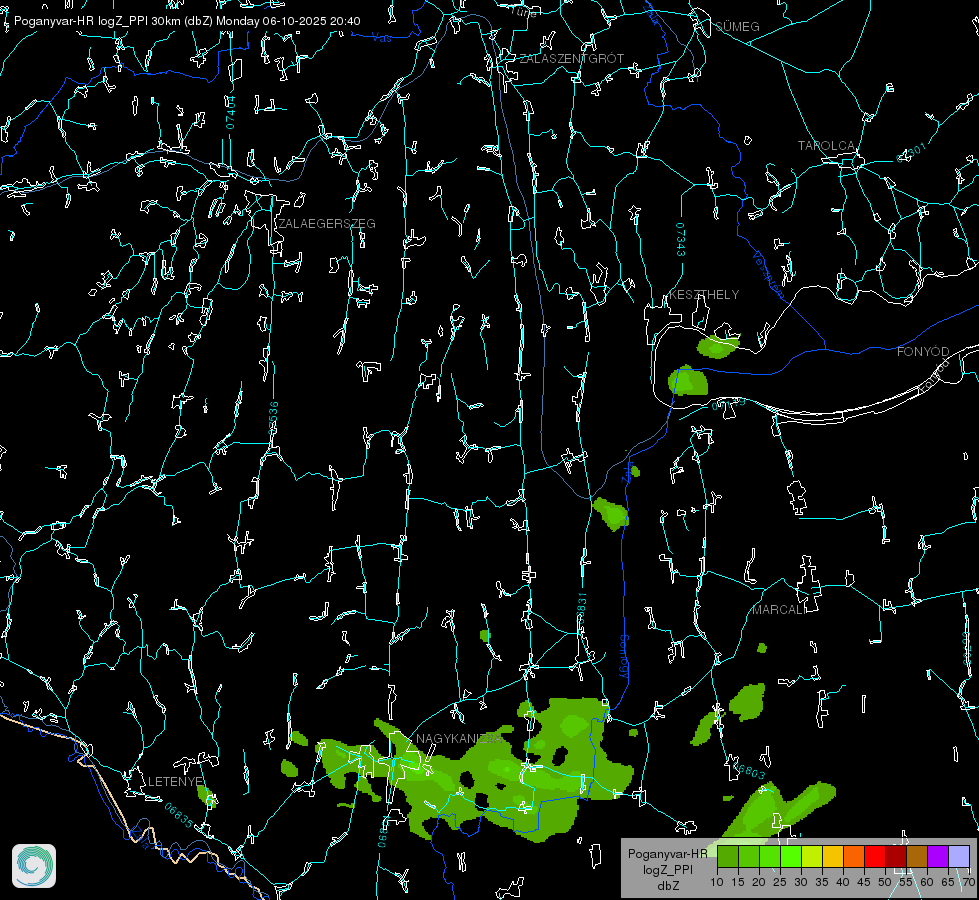The image size is (979, 900).
Task: Click the legend scale value 60
Action: pos(927,882)
